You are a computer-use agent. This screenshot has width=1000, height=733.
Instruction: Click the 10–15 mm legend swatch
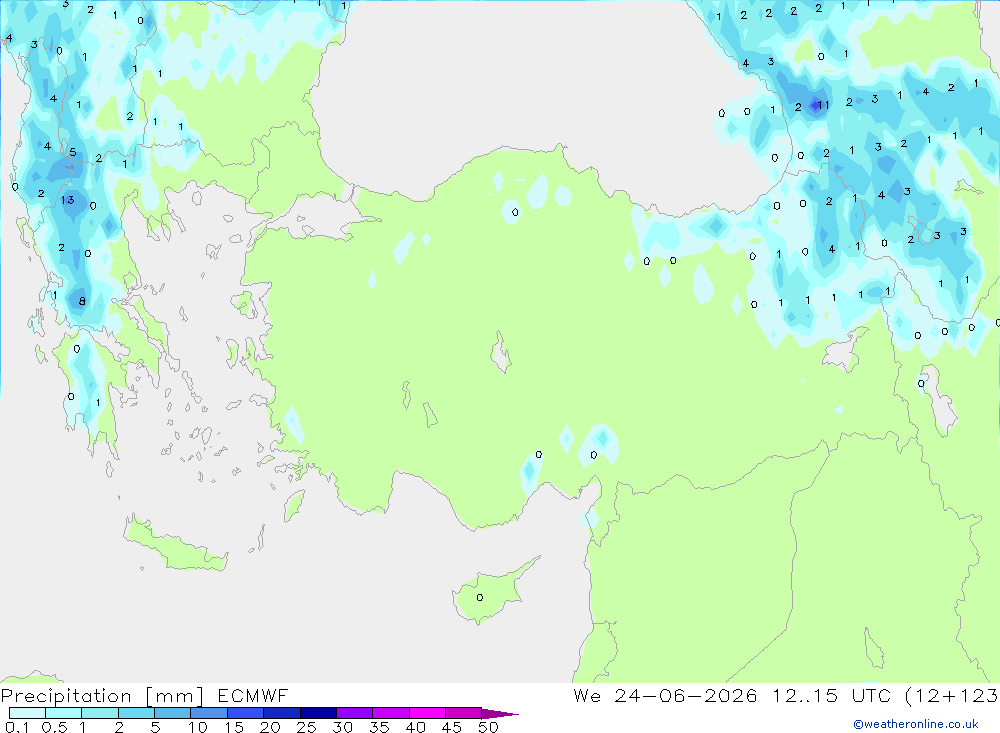click(209, 713)
